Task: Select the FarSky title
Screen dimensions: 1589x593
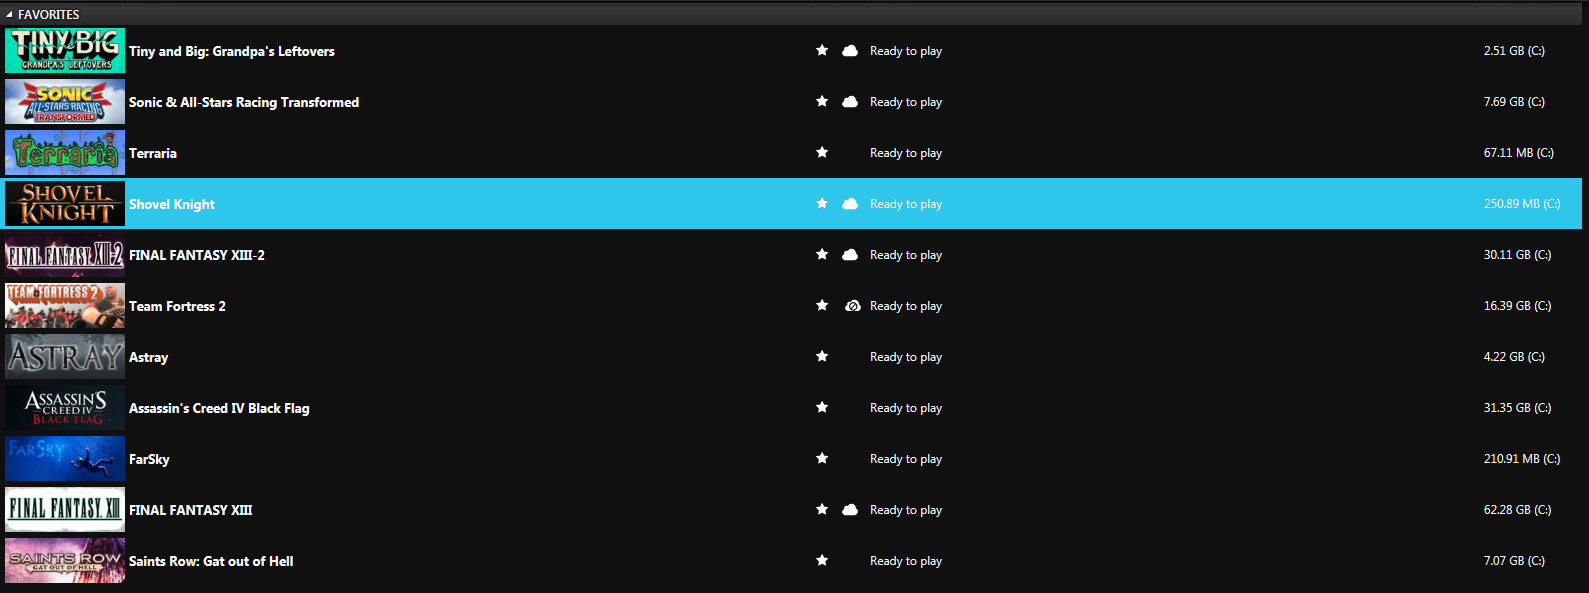Action: (149, 459)
